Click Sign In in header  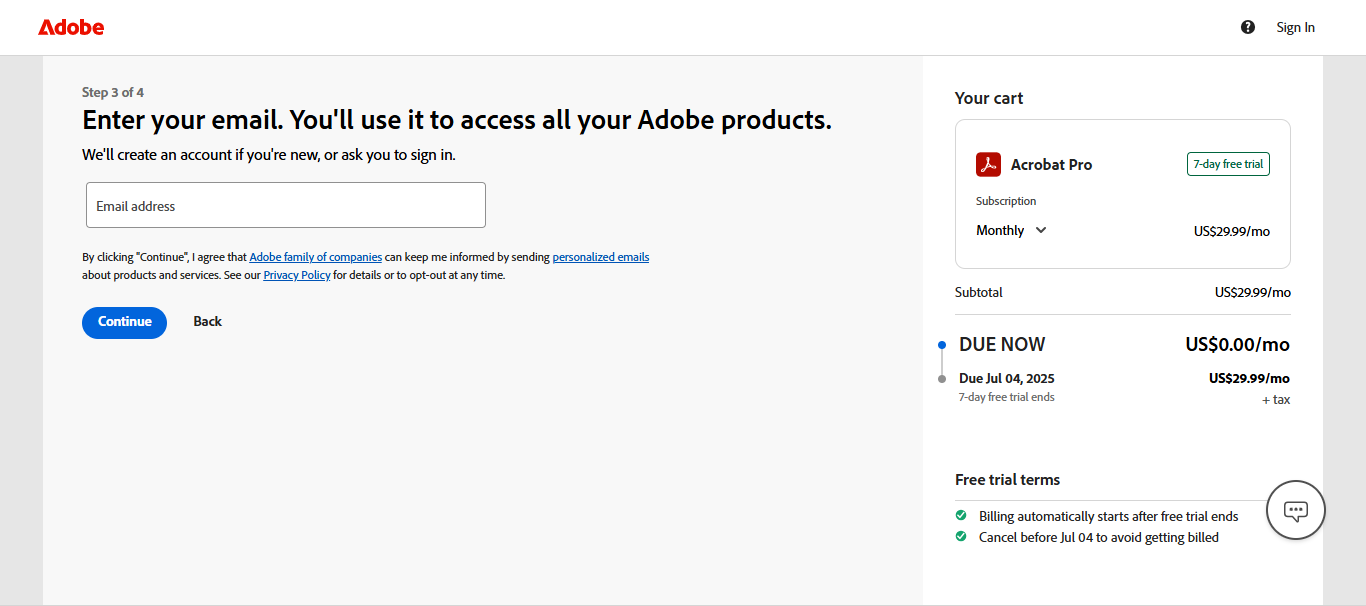(1295, 27)
